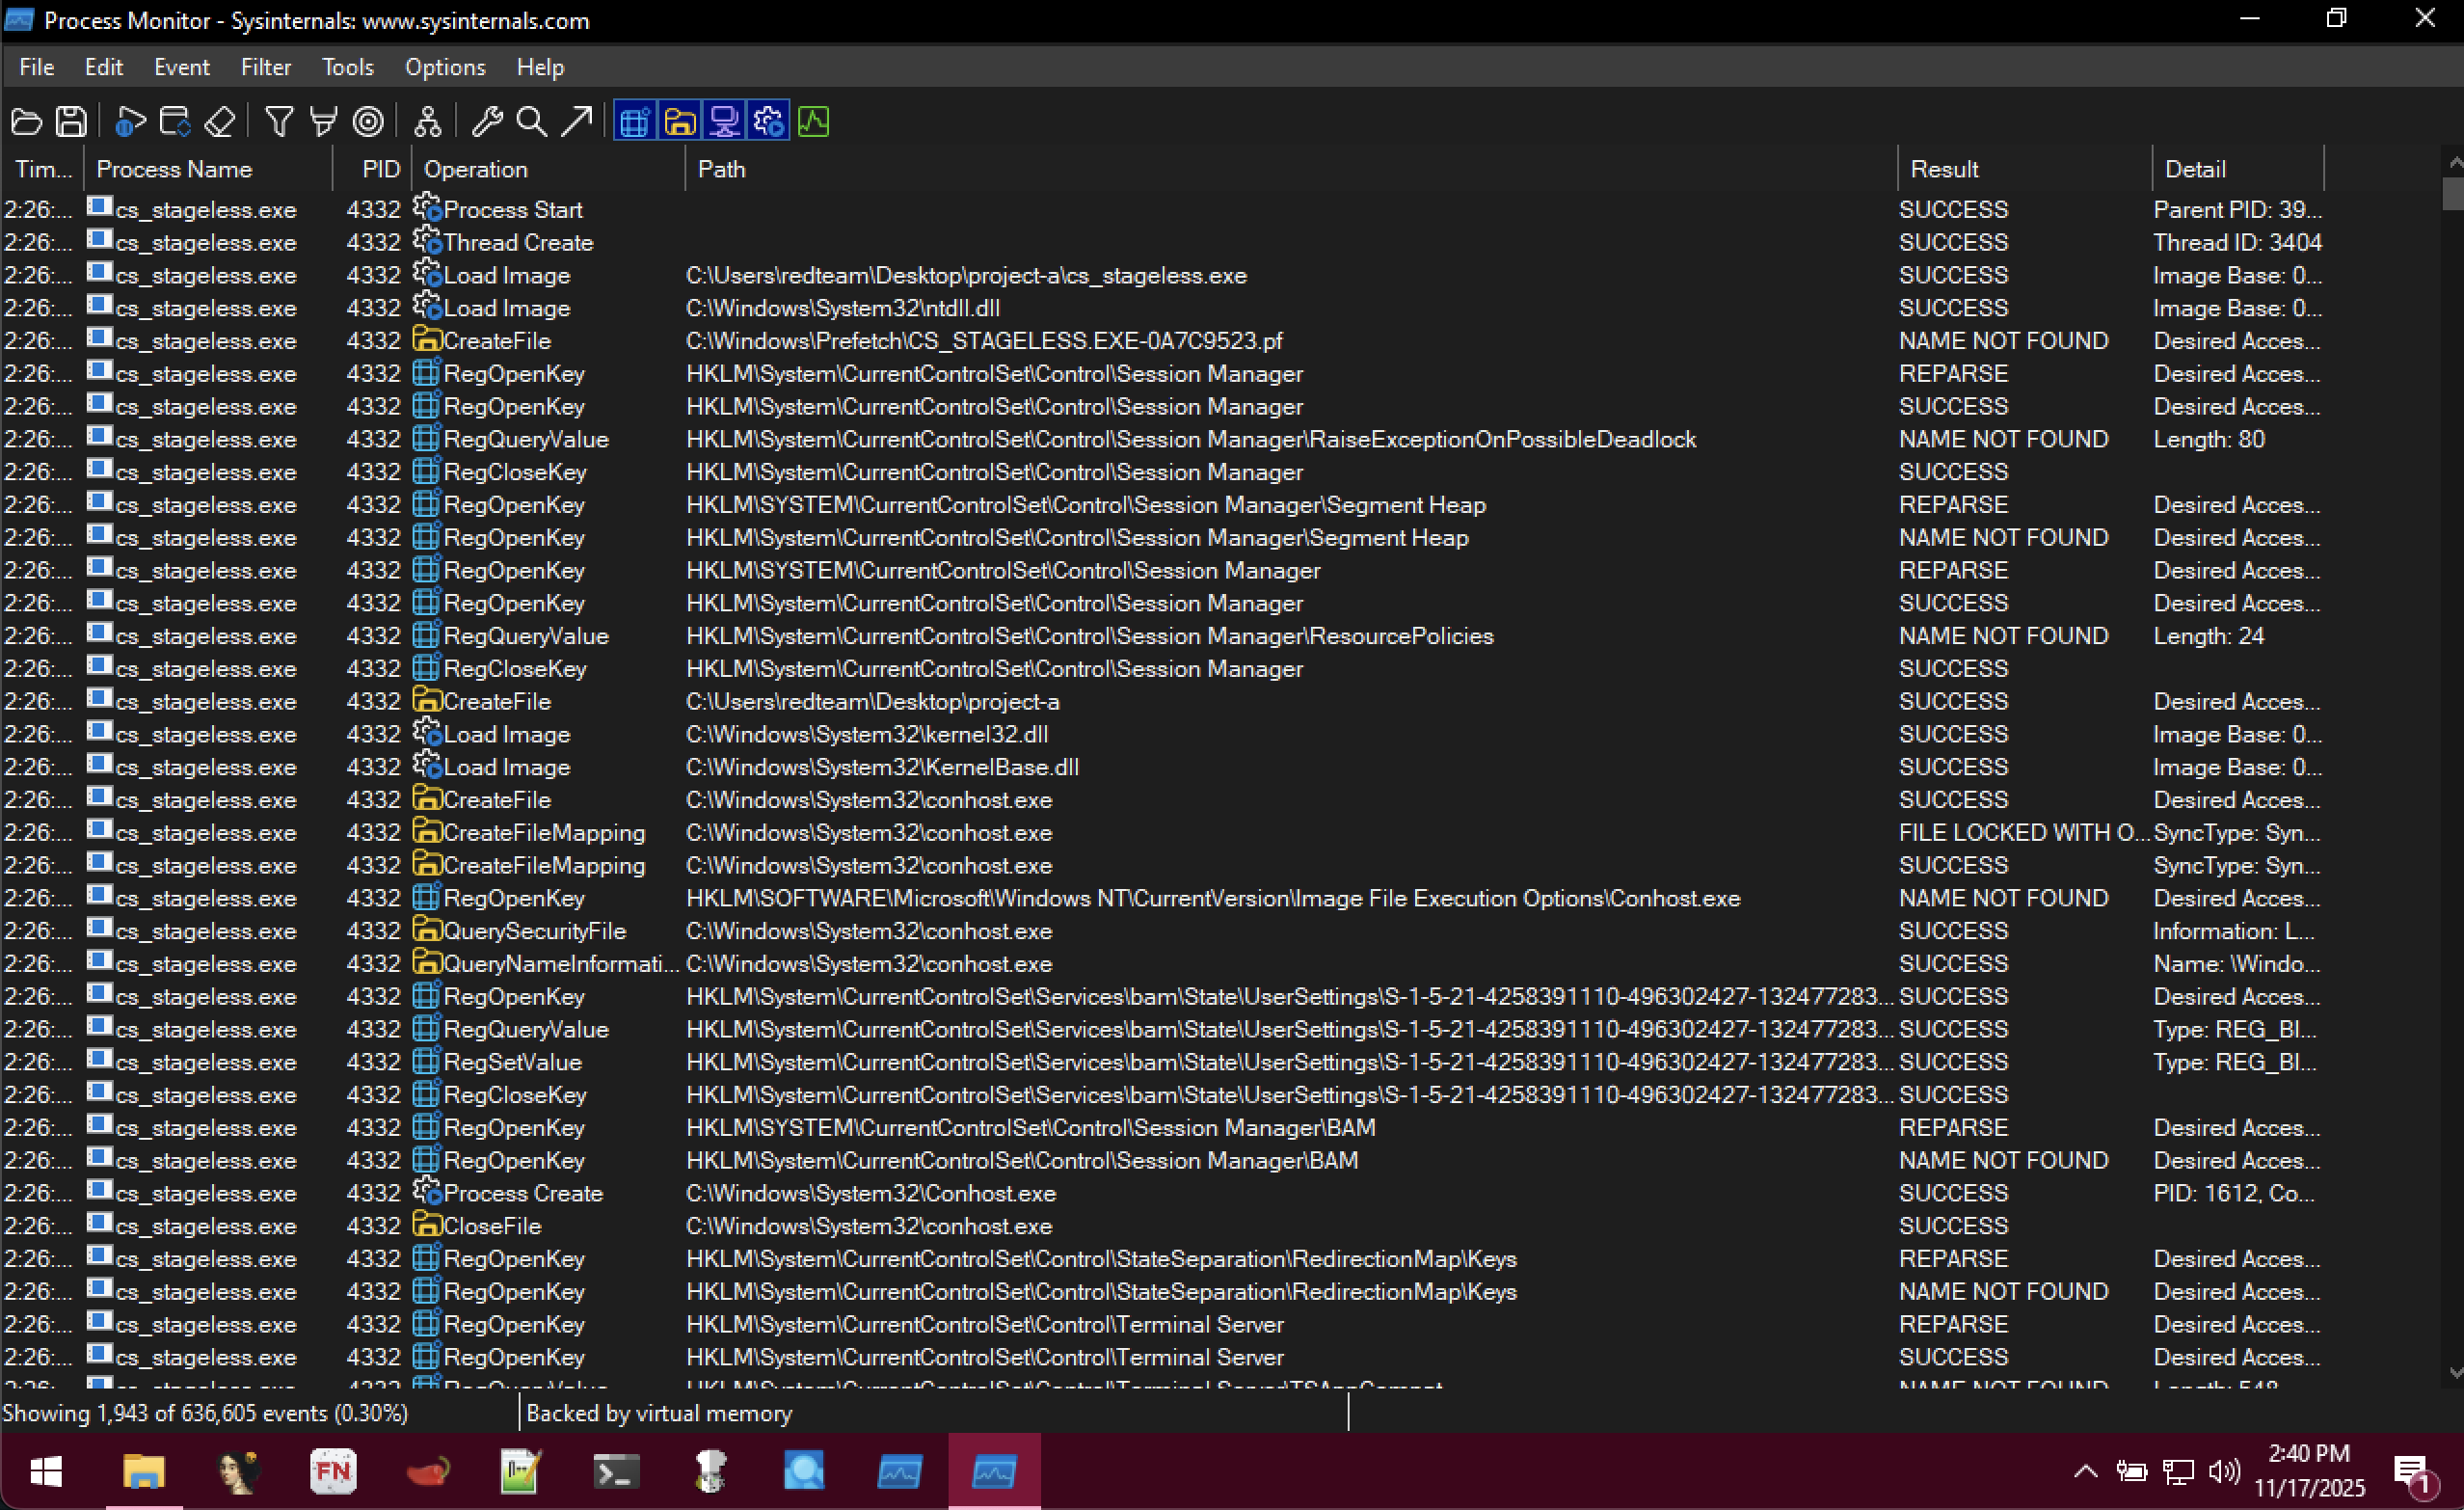Show hidden system tray icons chevron
Viewport: 2464px width, 1510px height.
(2086, 1471)
